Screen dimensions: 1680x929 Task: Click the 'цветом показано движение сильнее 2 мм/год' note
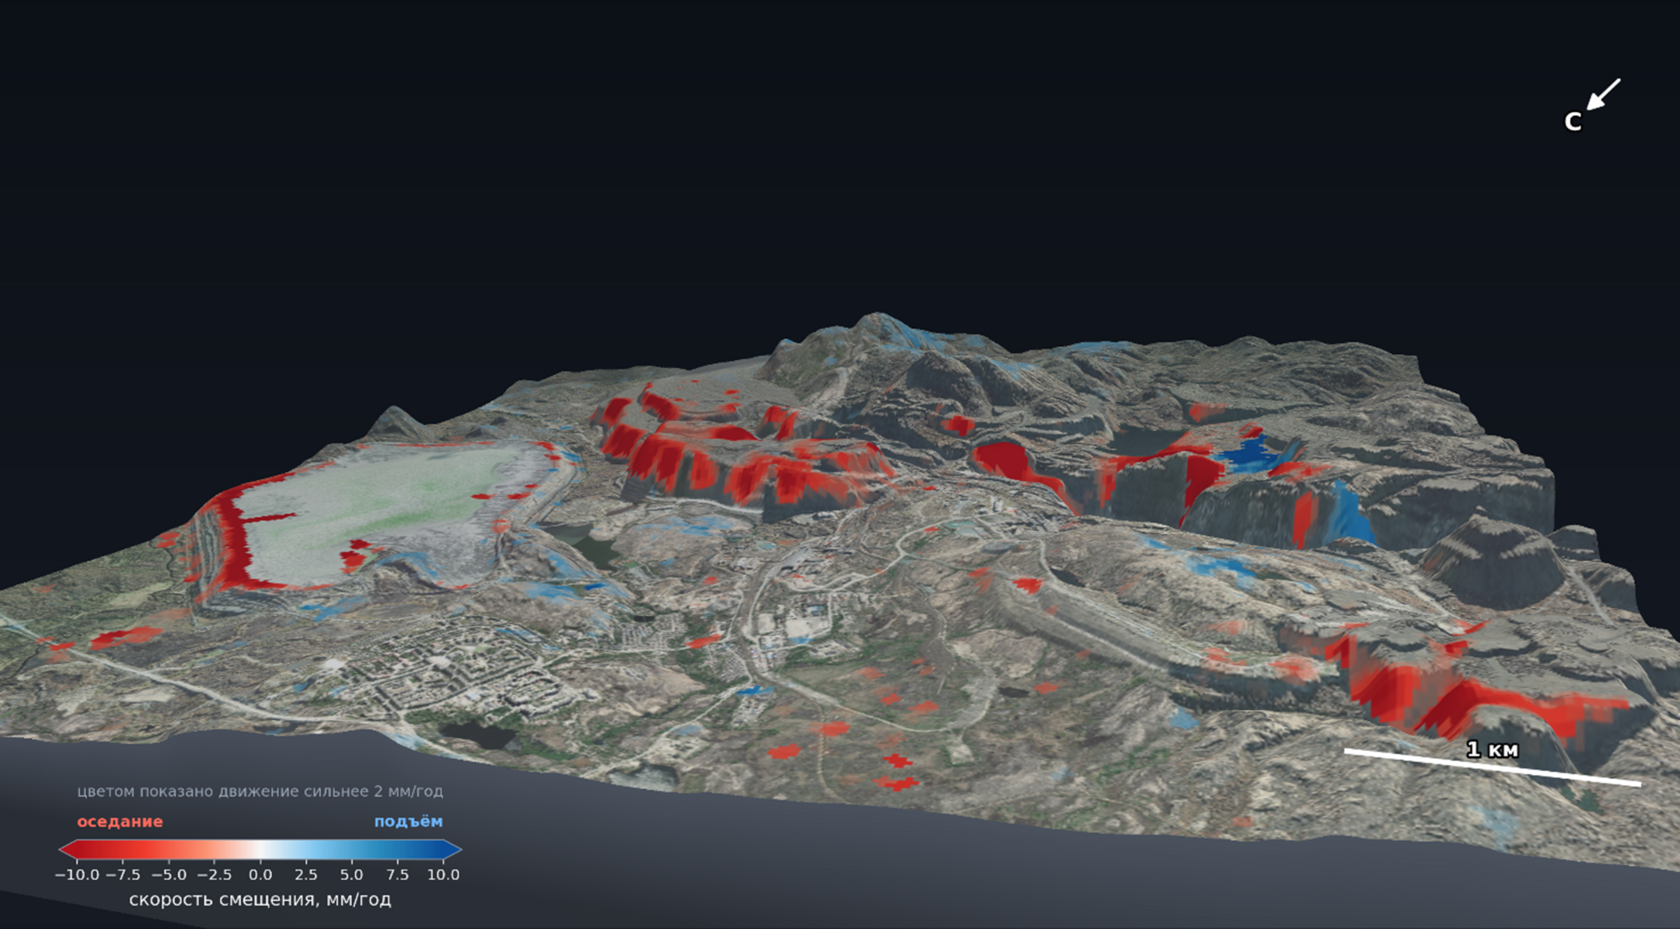pos(260,791)
